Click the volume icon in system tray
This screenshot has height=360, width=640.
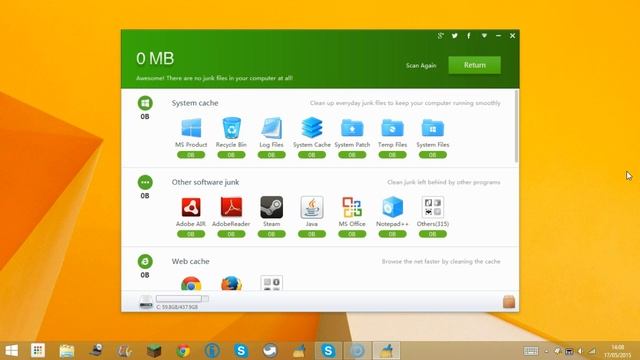(580, 351)
